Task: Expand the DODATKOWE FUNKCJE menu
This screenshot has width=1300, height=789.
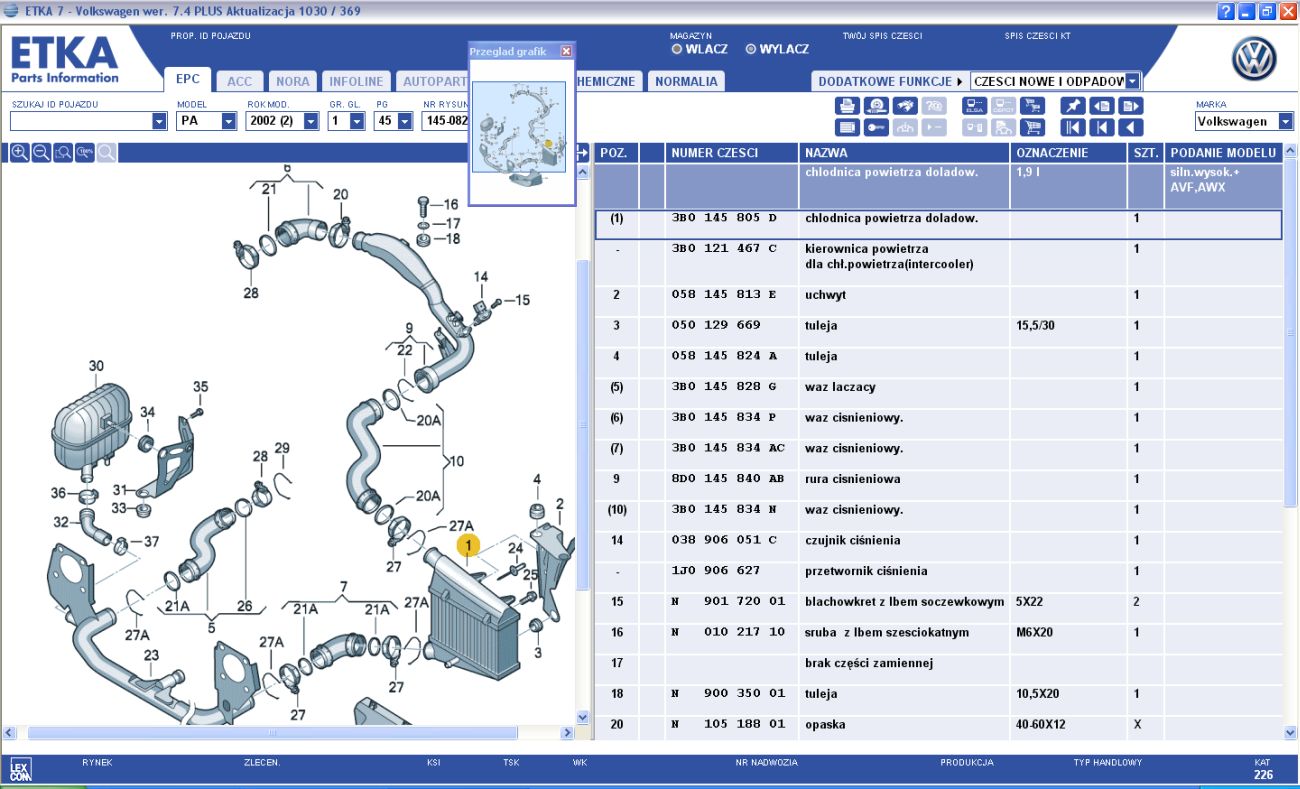Action: pyautogui.click(x=890, y=81)
